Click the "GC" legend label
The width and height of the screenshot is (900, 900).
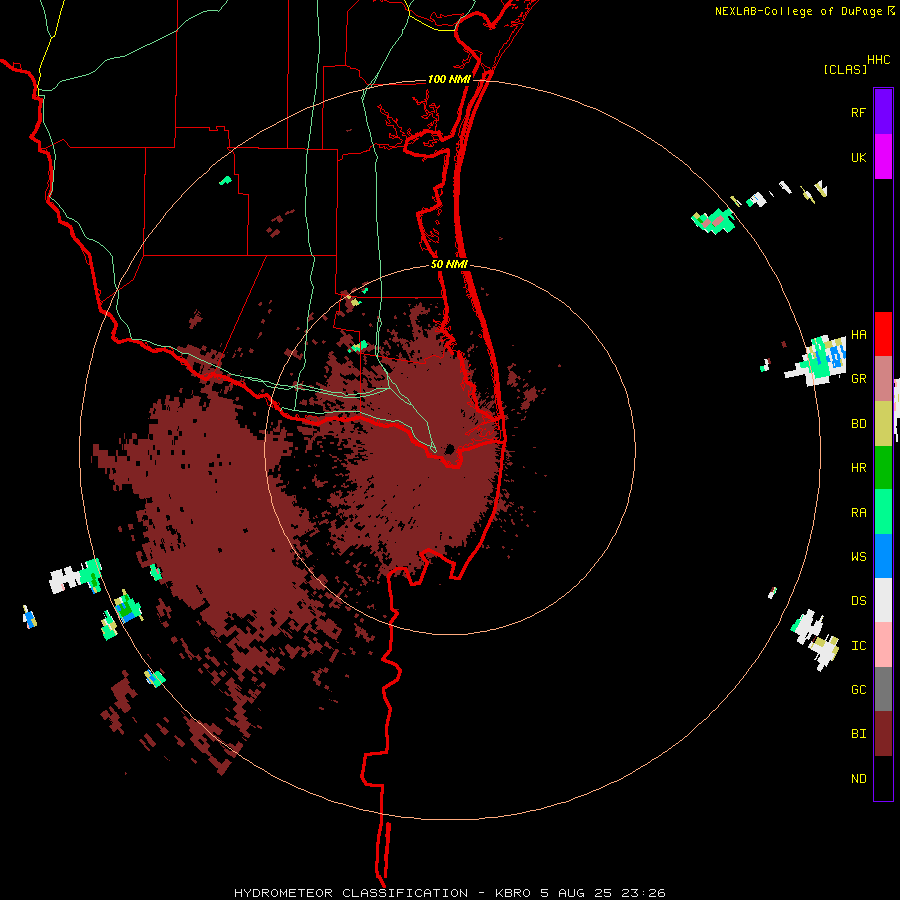[x=858, y=690]
